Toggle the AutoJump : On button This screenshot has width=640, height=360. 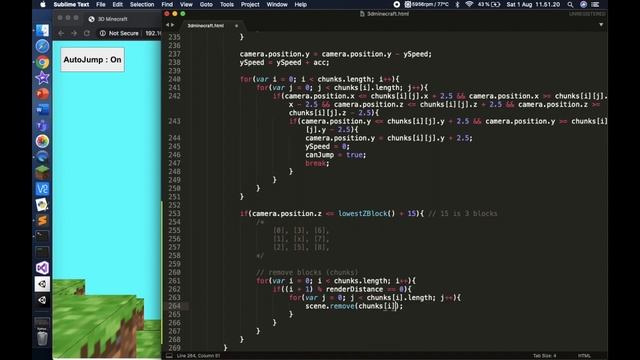93,60
